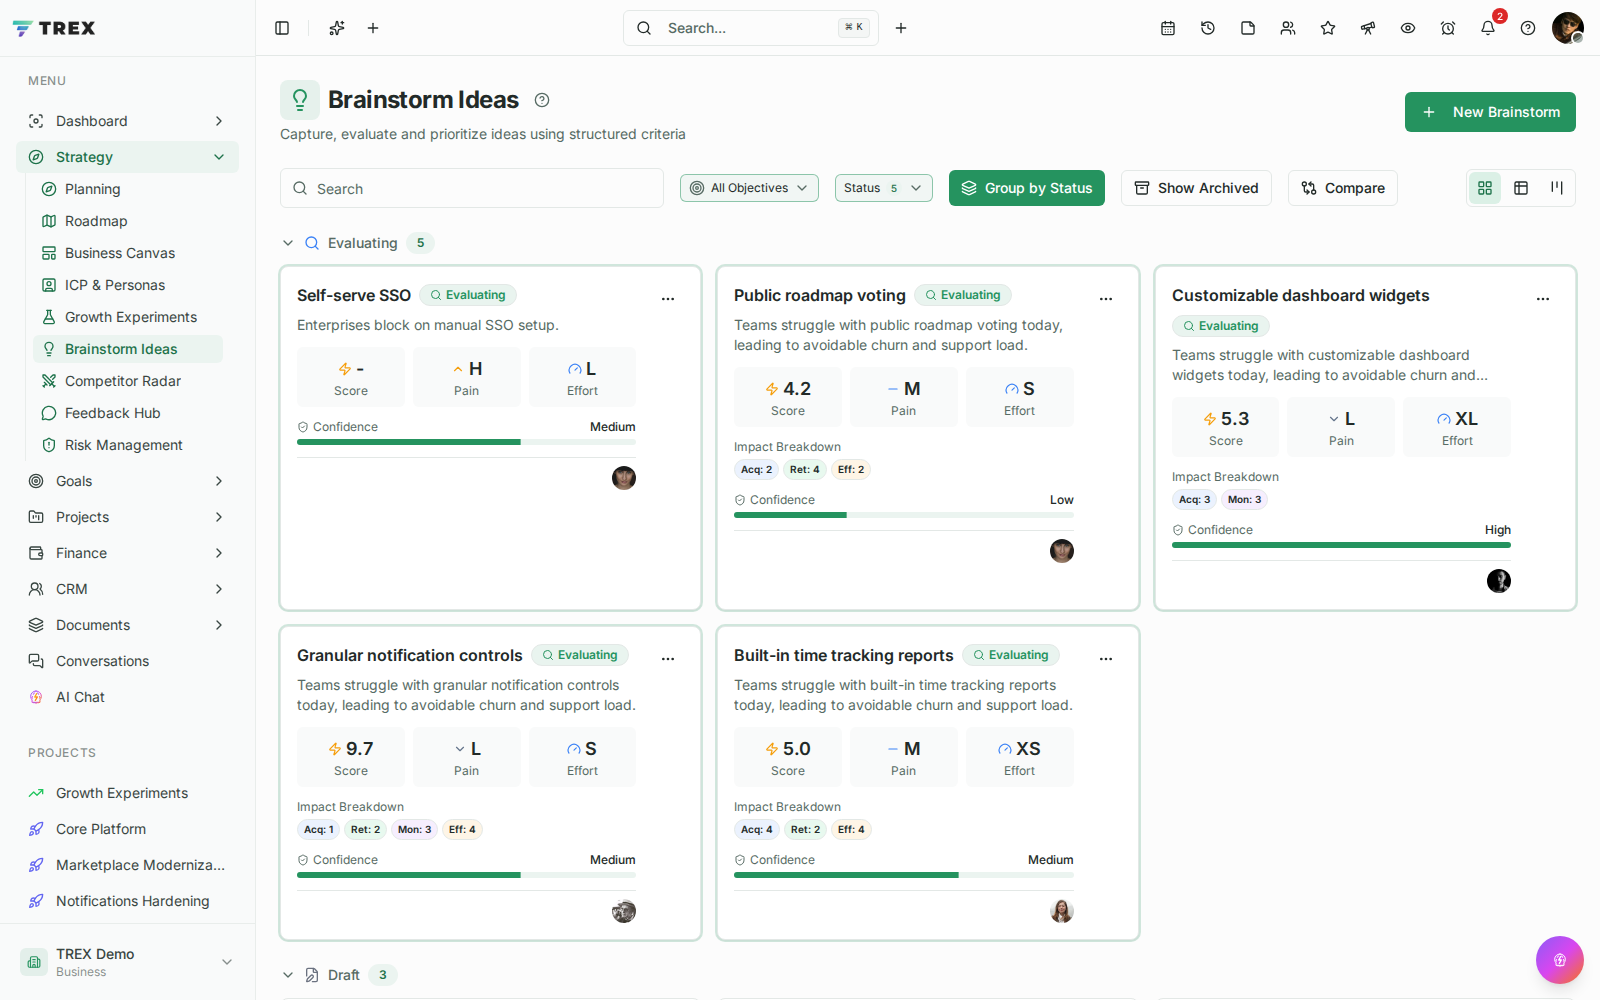Open ICP & Personas page
1600x1000 pixels.
click(x=128, y=285)
